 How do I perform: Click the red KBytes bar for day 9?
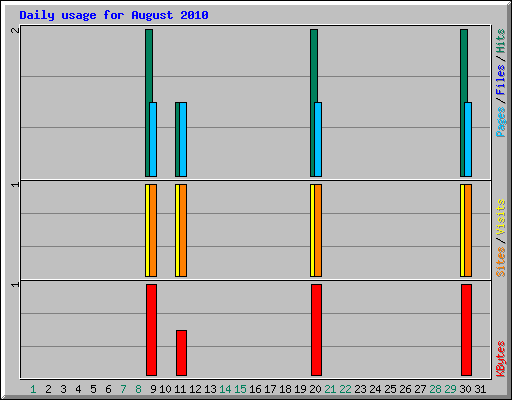[151, 330]
